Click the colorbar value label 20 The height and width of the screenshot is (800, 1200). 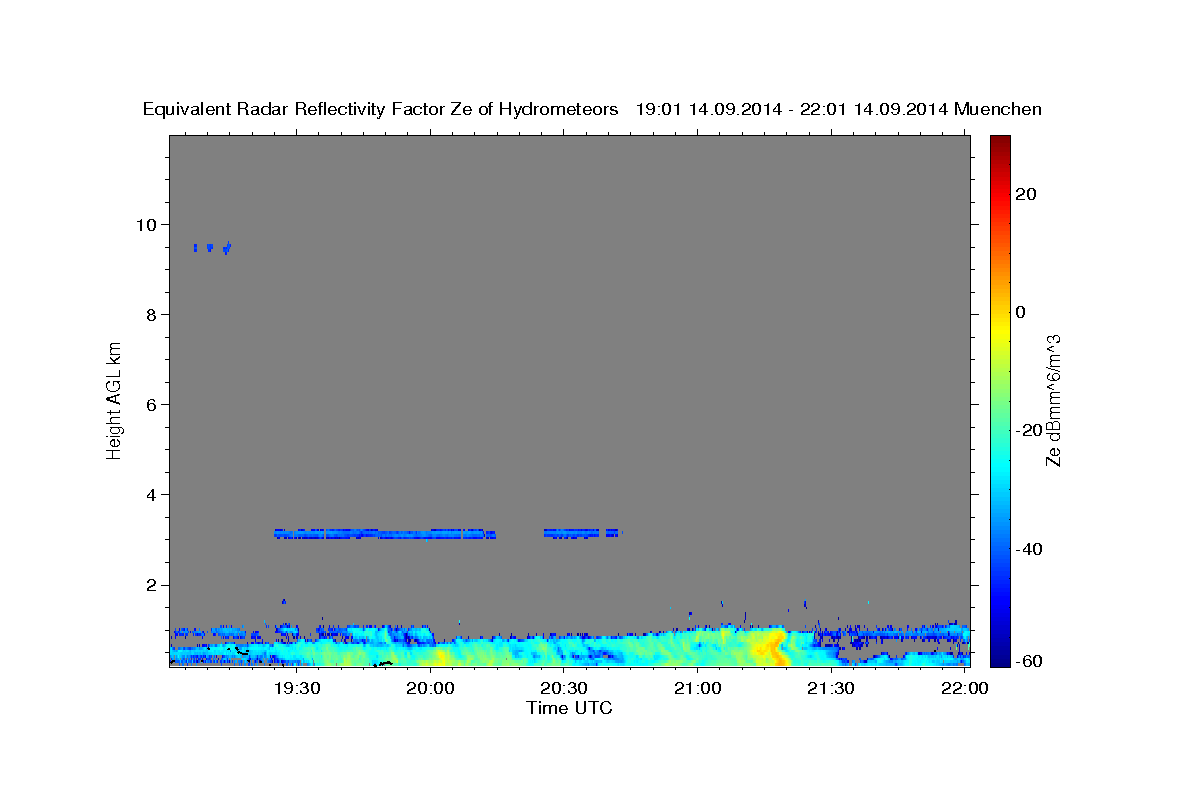pos(1025,194)
